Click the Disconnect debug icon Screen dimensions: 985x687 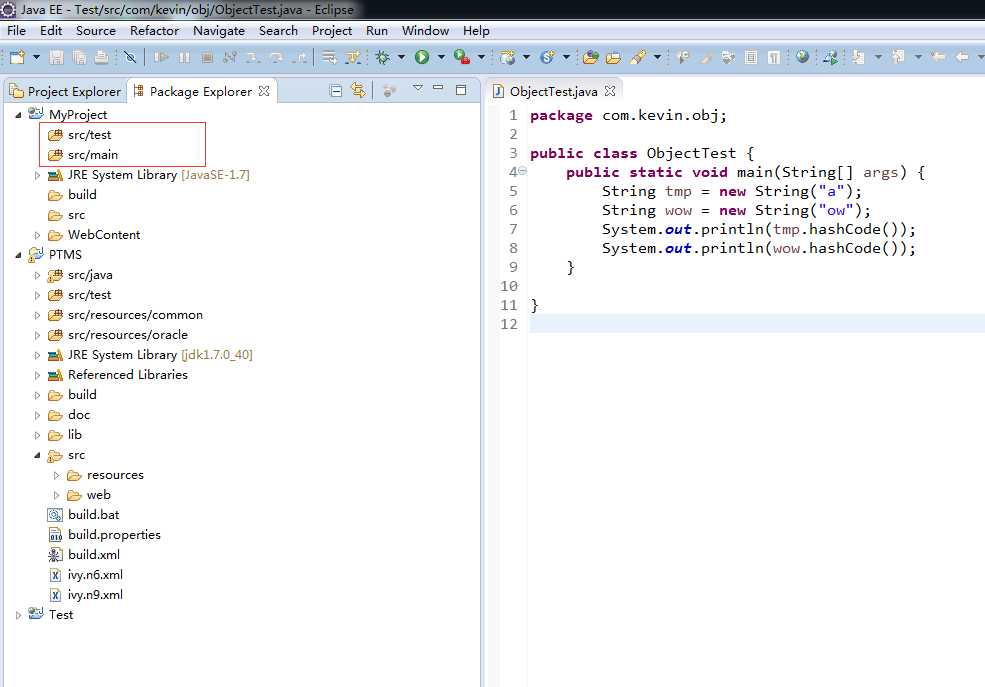tap(229, 58)
